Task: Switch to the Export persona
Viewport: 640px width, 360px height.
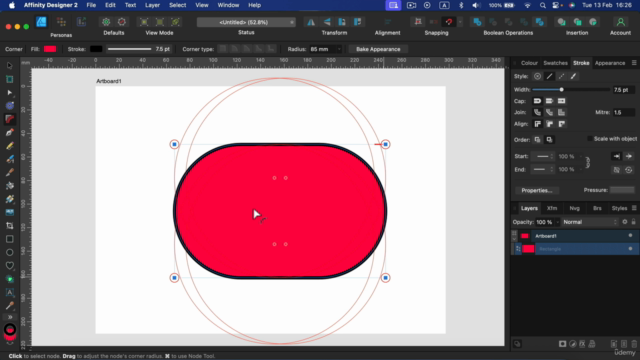Action: pos(81,22)
